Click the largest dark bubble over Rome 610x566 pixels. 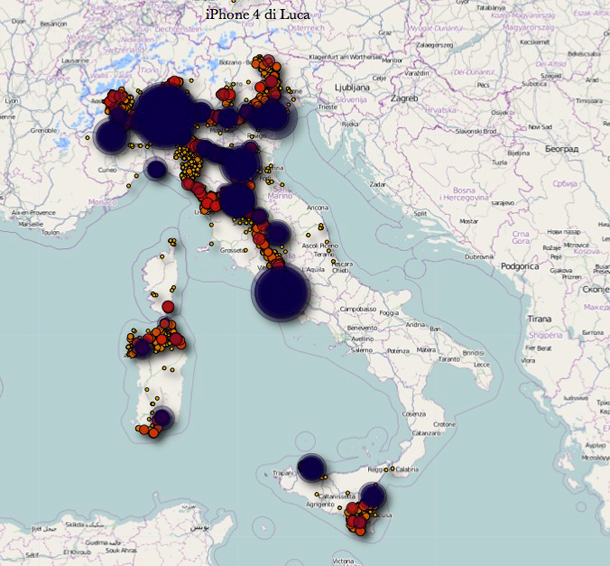[x=281, y=291]
